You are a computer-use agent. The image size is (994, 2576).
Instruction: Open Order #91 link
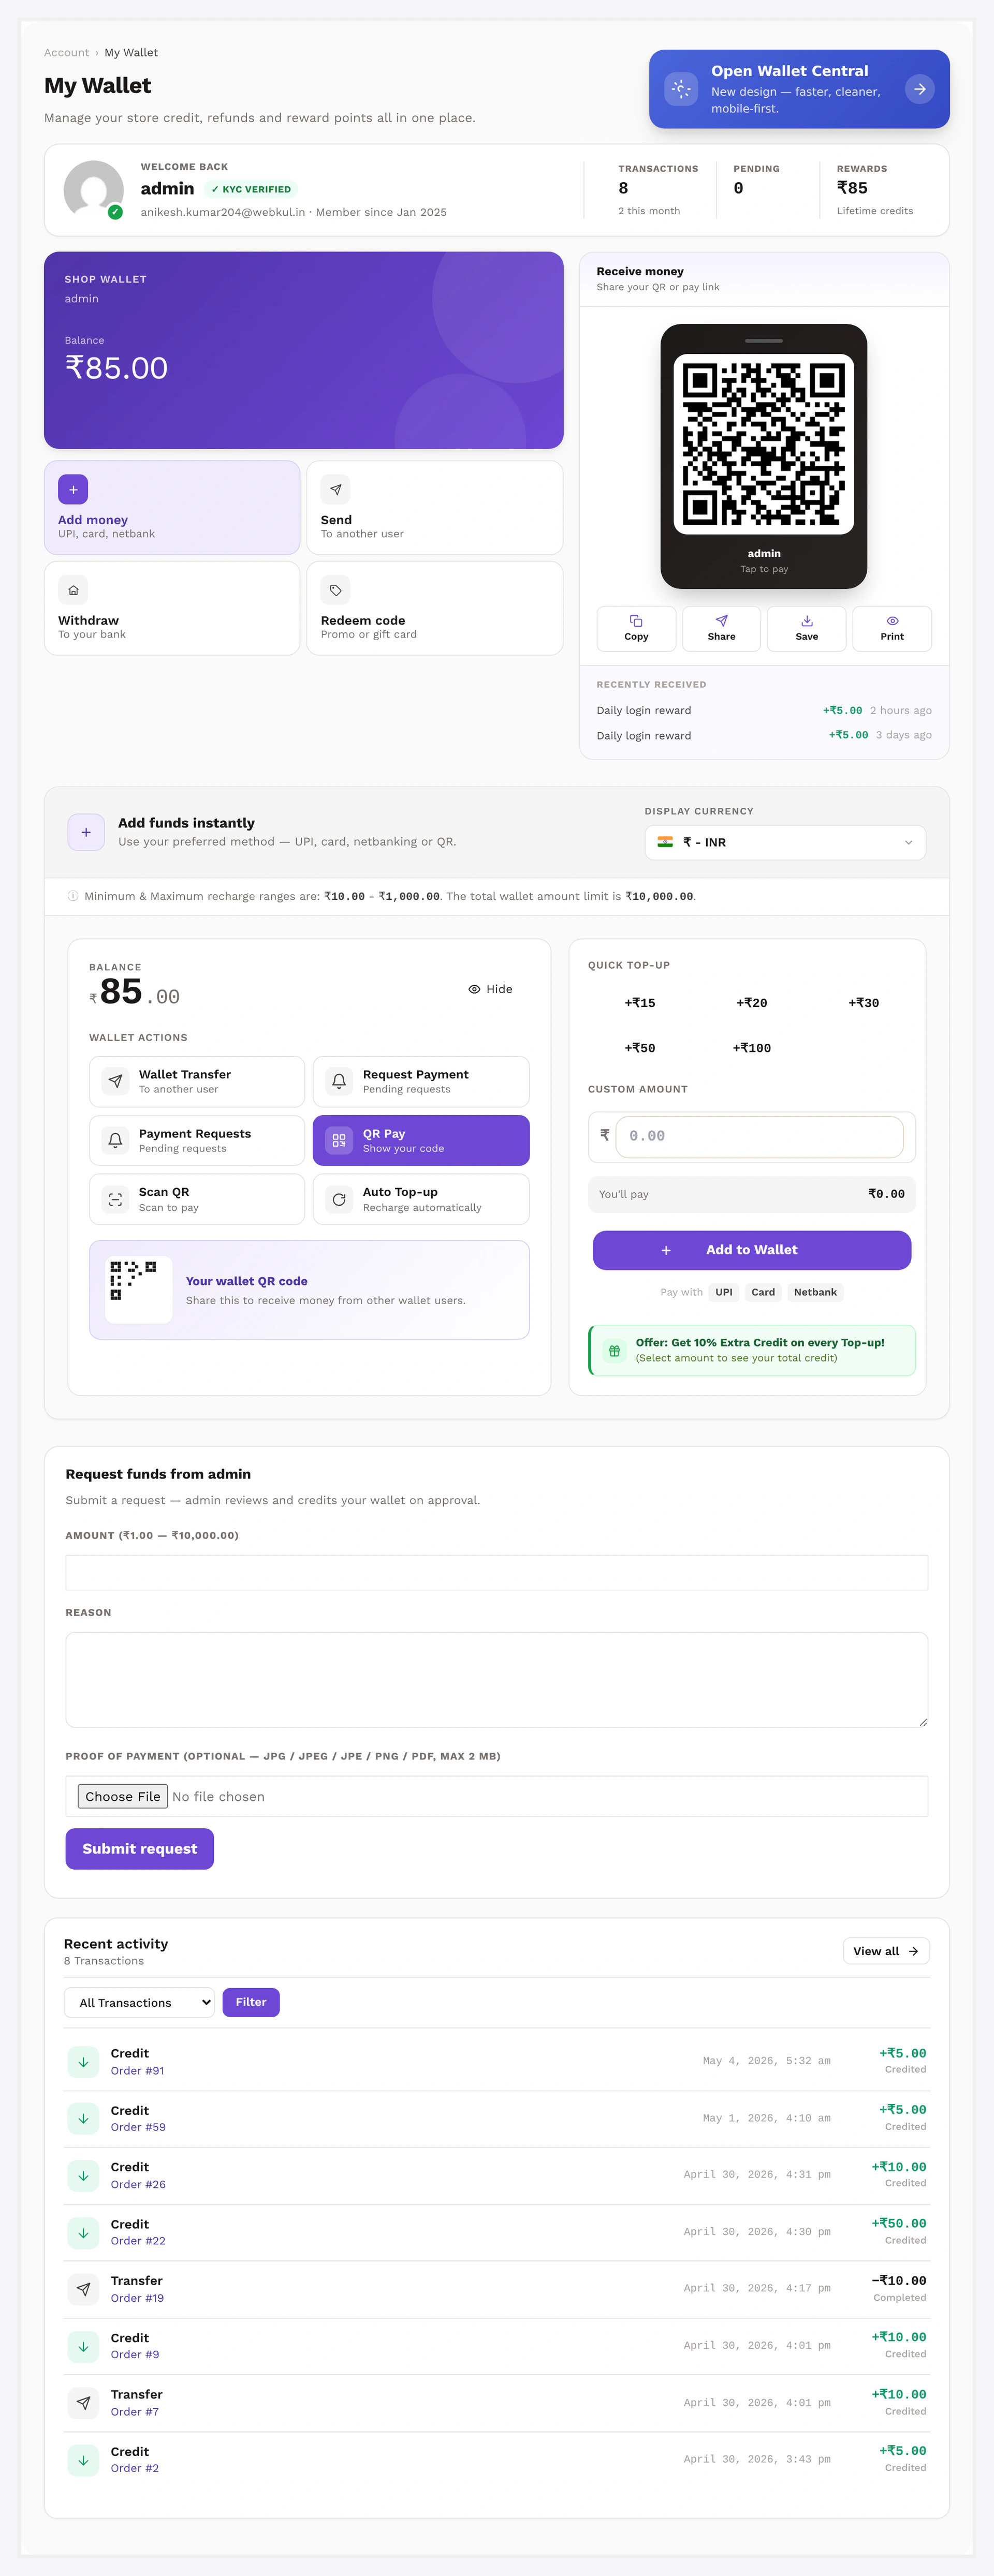pos(138,2071)
